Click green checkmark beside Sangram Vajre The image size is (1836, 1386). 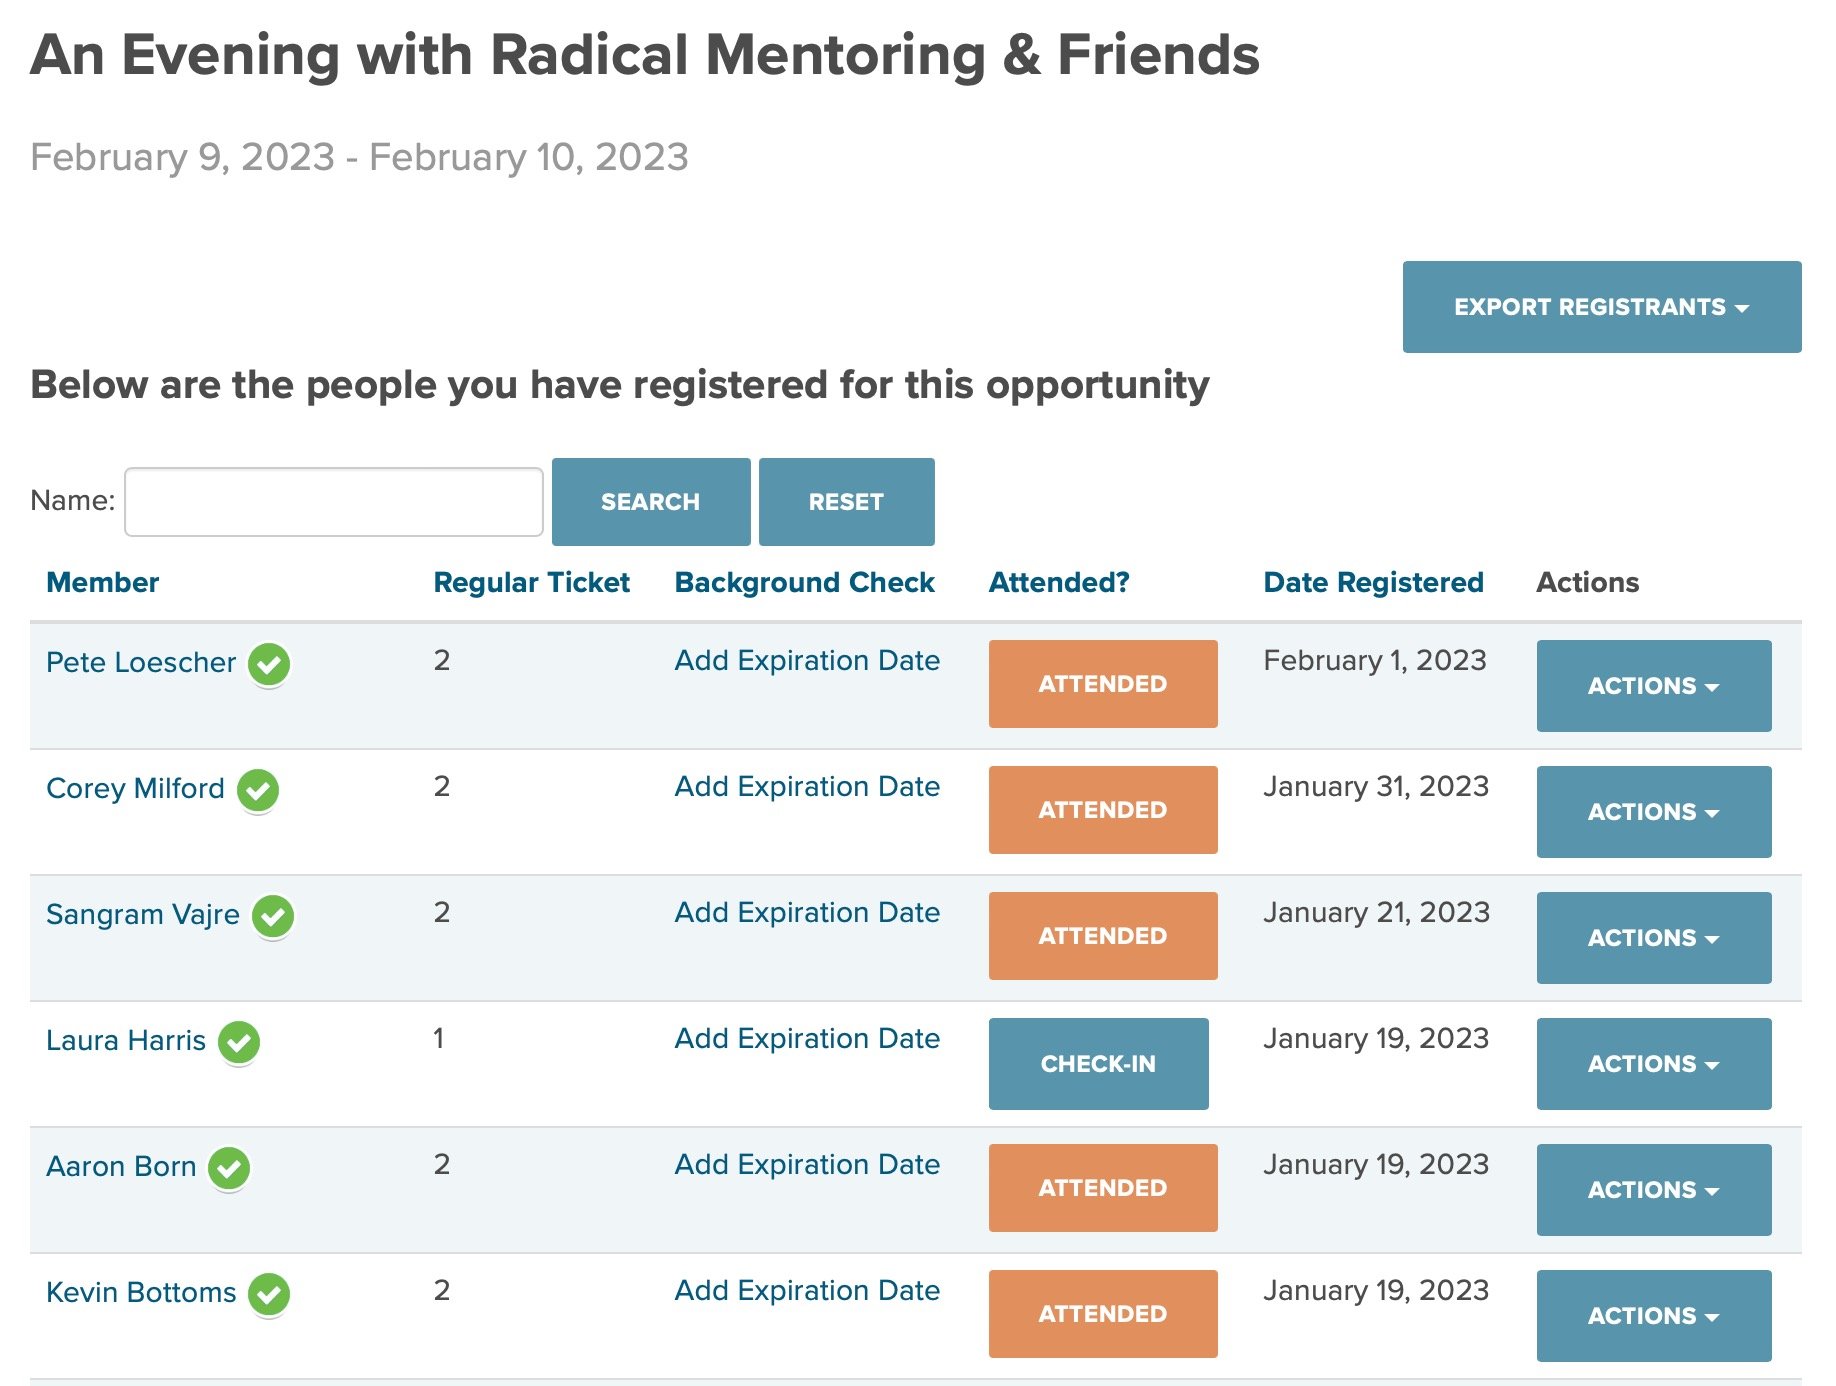click(272, 916)
